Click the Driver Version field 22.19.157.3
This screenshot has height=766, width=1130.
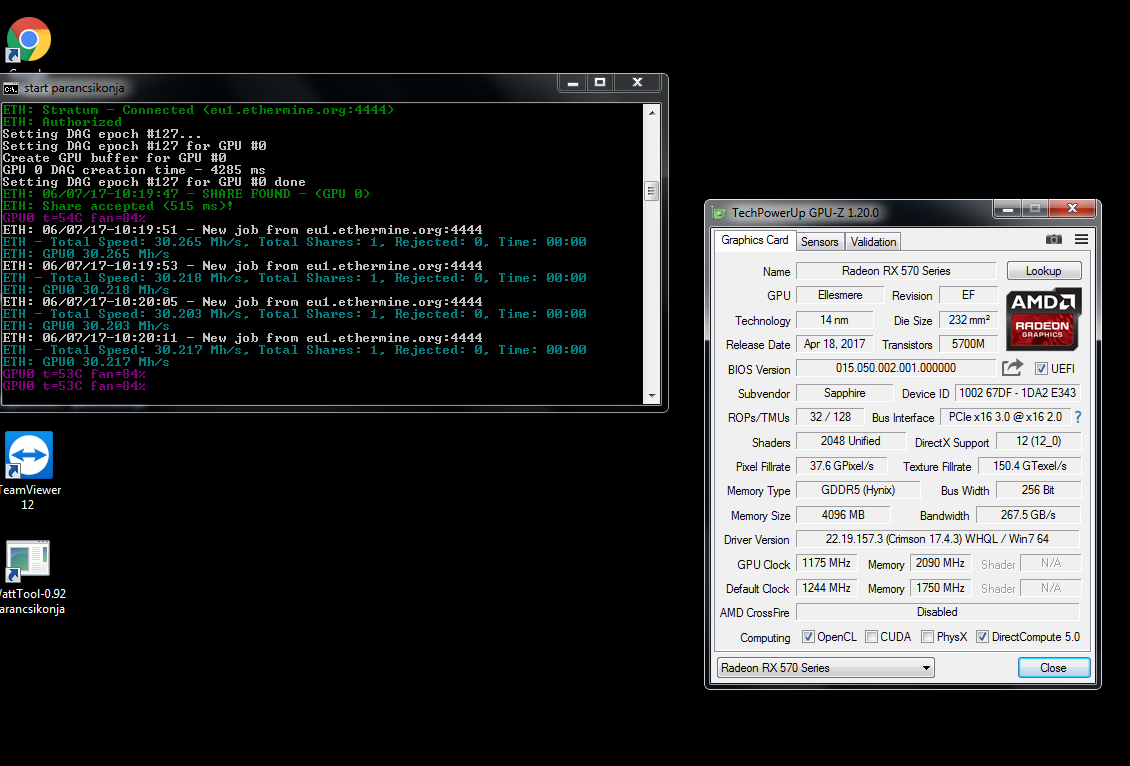click(x=937, y=539)
